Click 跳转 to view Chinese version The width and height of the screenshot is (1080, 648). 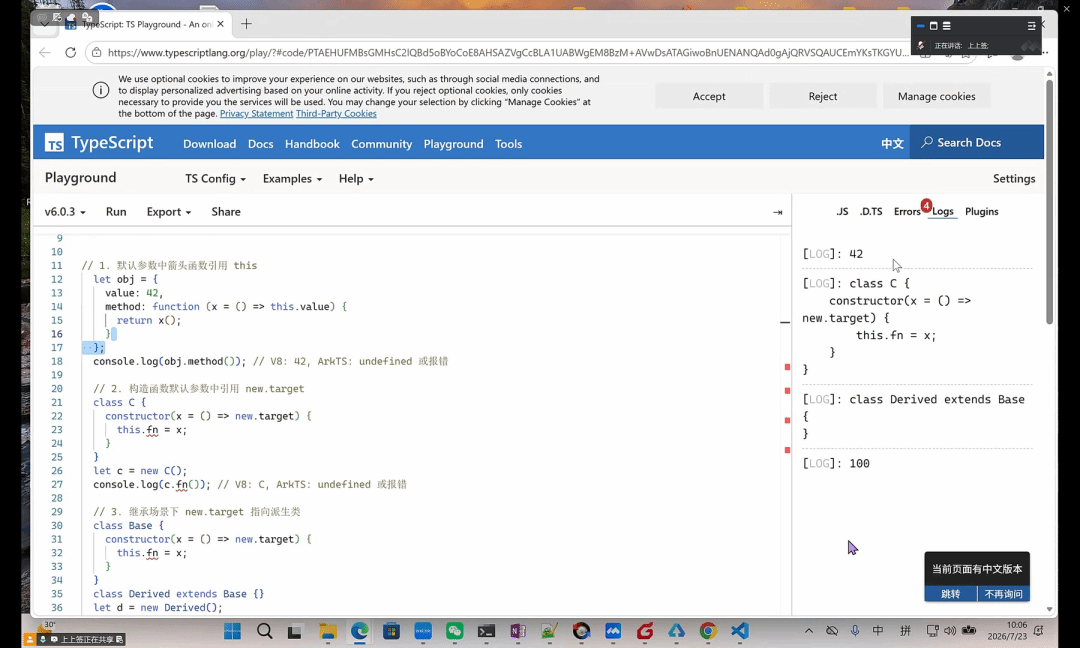pyautogui.click(x=951, y=594)
